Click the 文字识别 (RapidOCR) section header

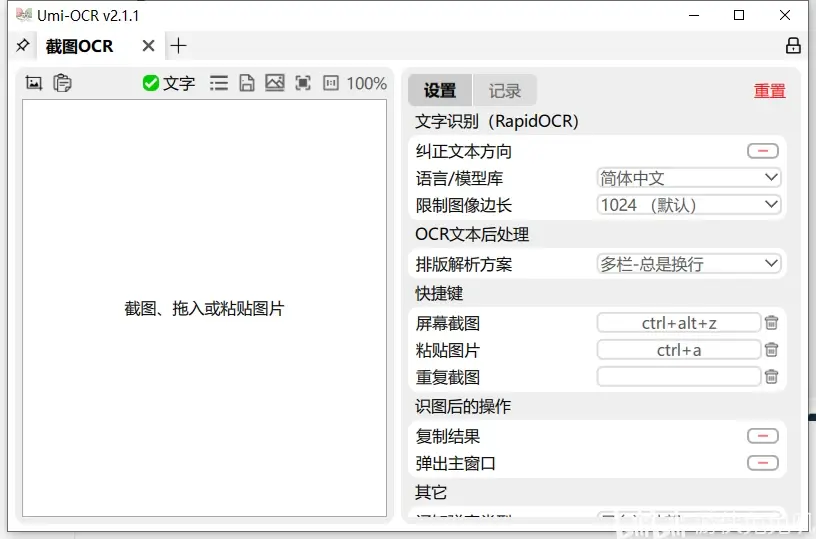(x=497, y=121)
